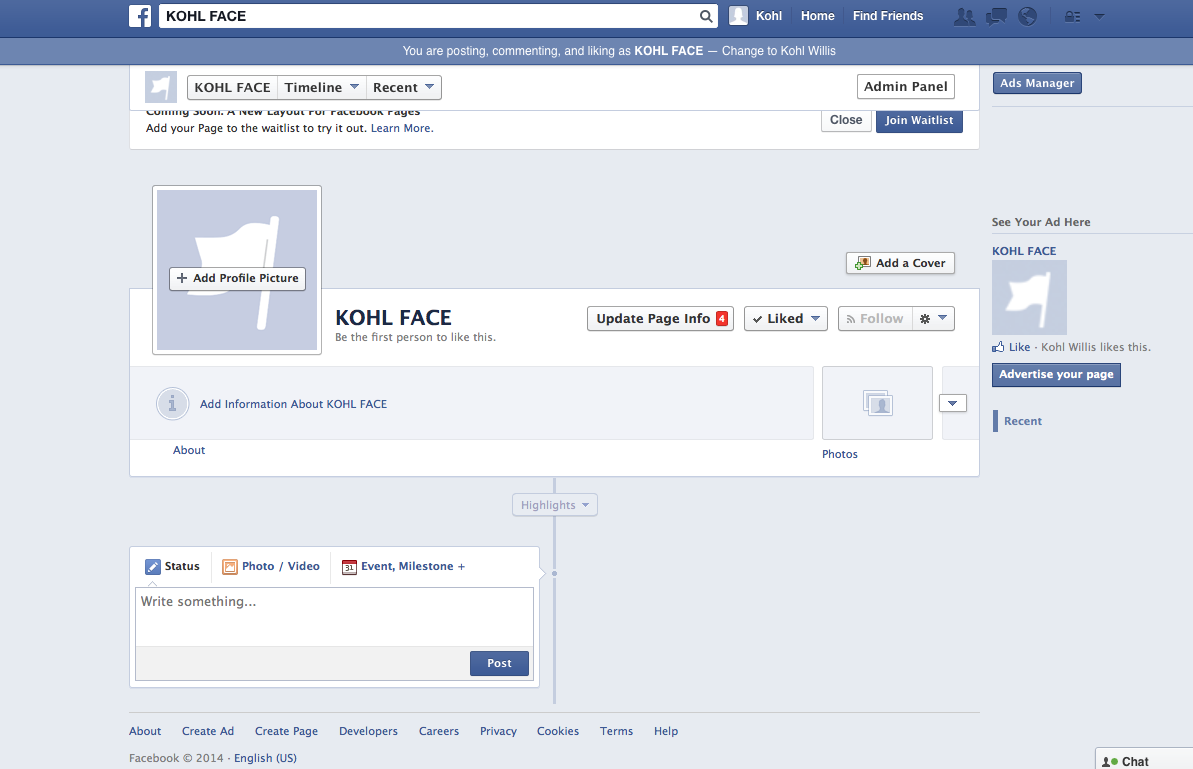Click the Like thumbs-up in the ad preview
The width and height of the screenshot is (1193, 769).
997,347
